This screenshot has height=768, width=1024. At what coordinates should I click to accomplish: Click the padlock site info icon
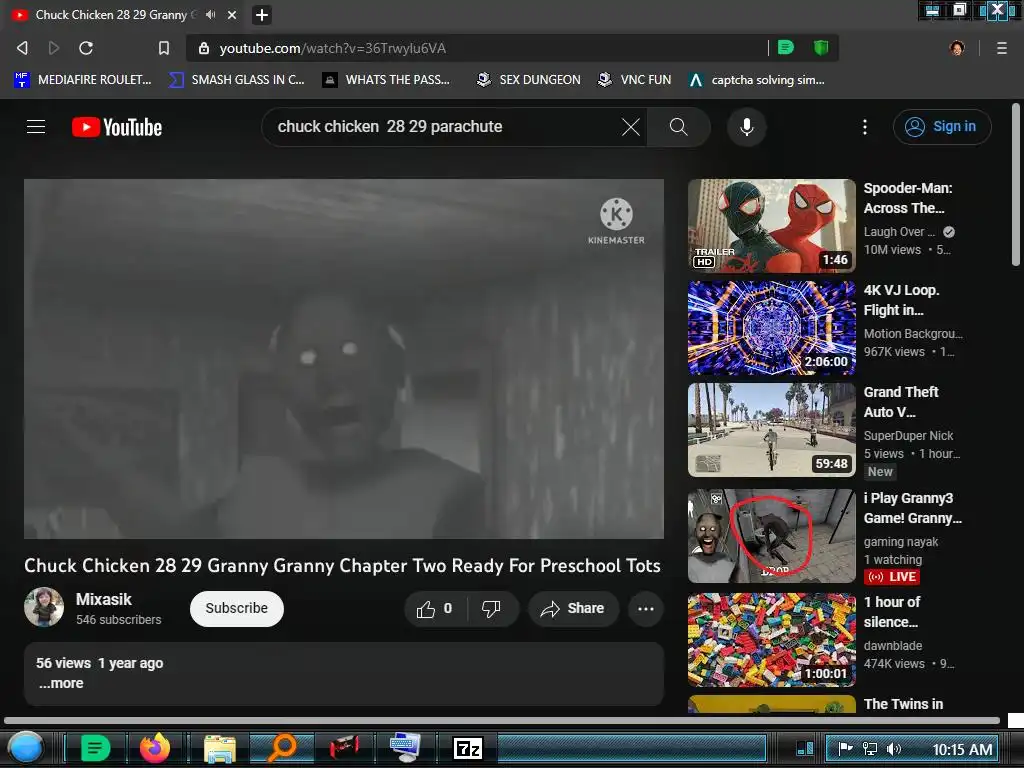[204, 48]
